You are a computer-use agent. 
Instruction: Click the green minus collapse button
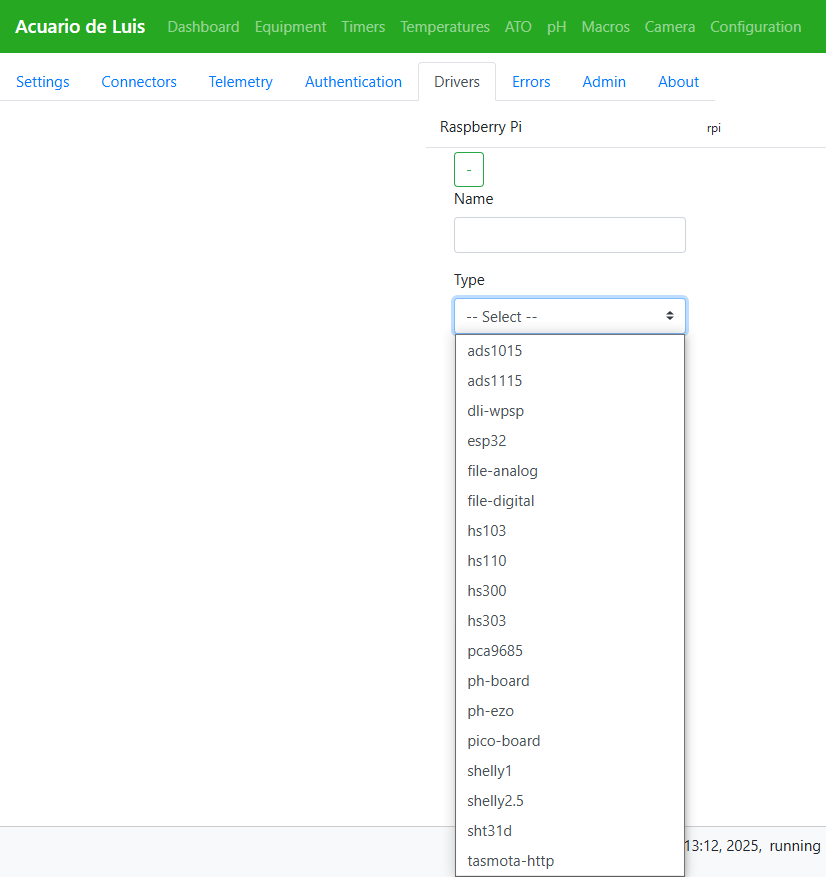[469, 169]
